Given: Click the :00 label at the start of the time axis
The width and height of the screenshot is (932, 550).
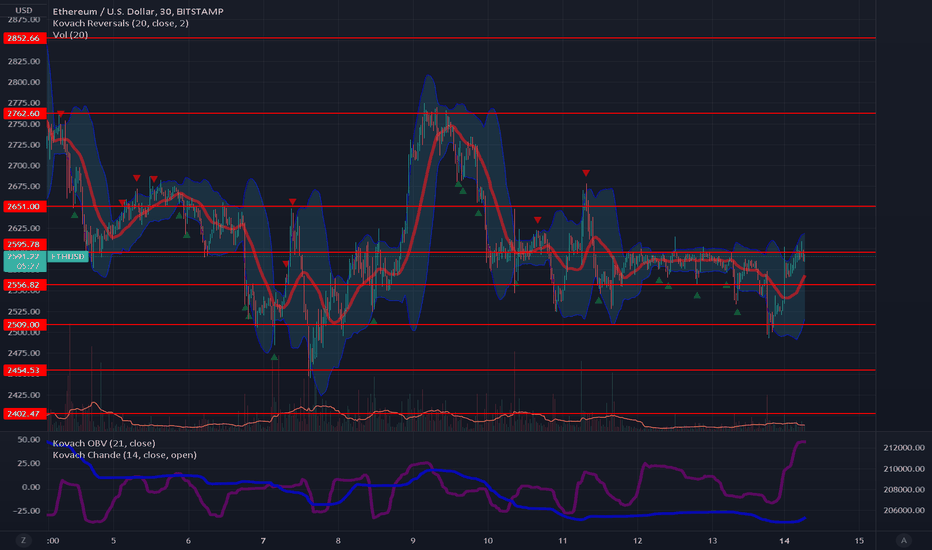Looking at the screenshot, I should [x=53, y=540].
